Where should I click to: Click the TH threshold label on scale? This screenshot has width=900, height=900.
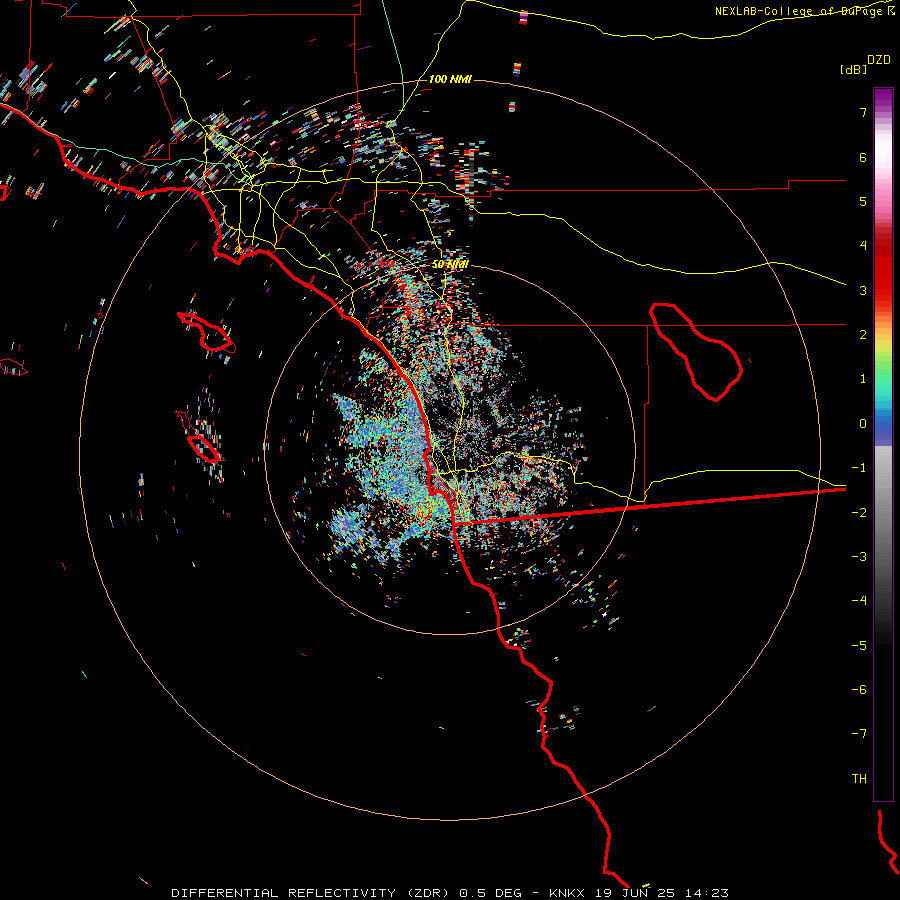[x=859, y=778]
